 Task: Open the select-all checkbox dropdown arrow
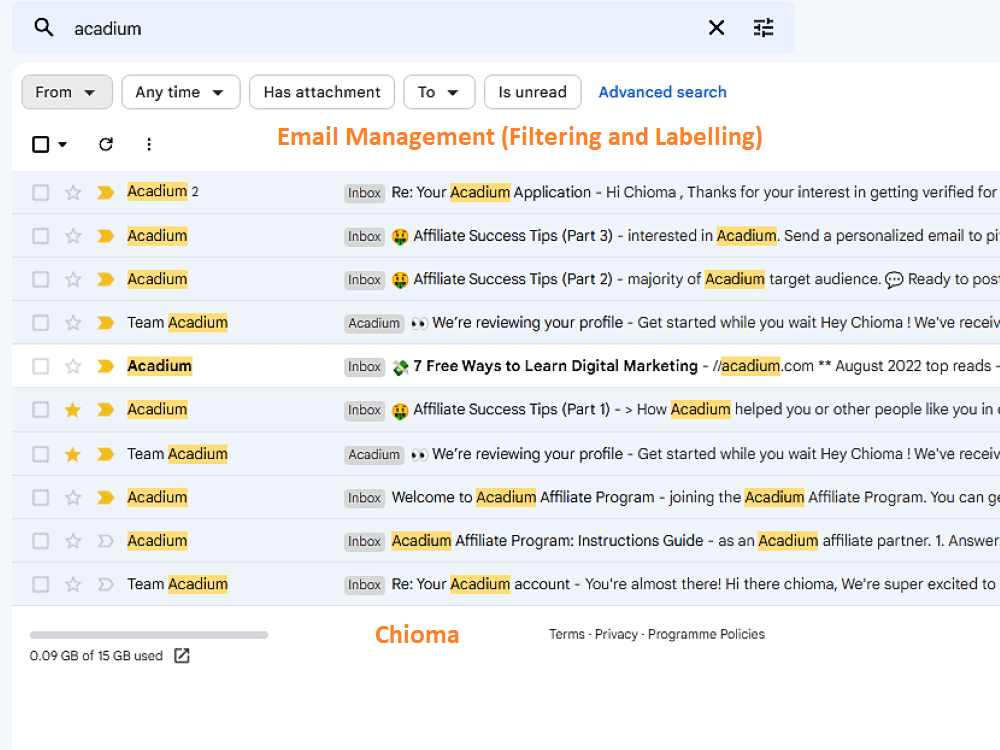tap(62, 144)
